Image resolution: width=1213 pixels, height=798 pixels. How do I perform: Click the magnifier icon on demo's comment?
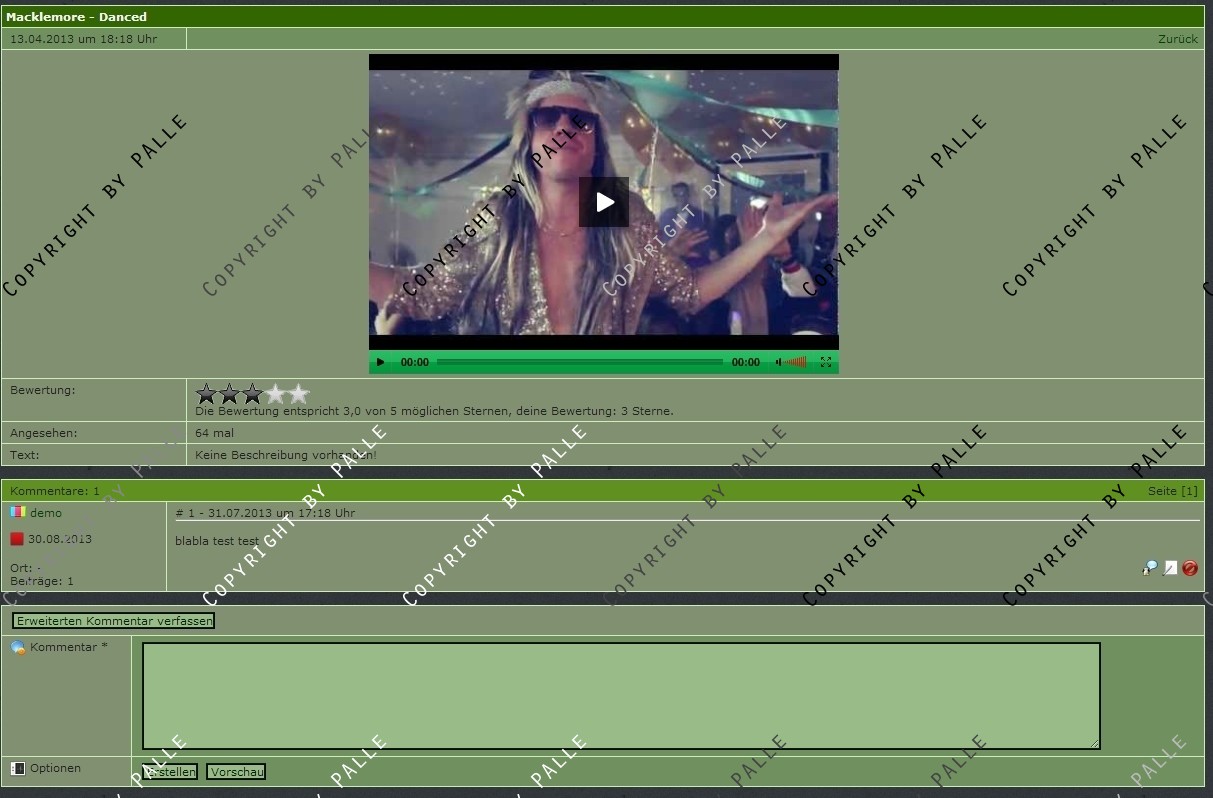point(1150,568)
